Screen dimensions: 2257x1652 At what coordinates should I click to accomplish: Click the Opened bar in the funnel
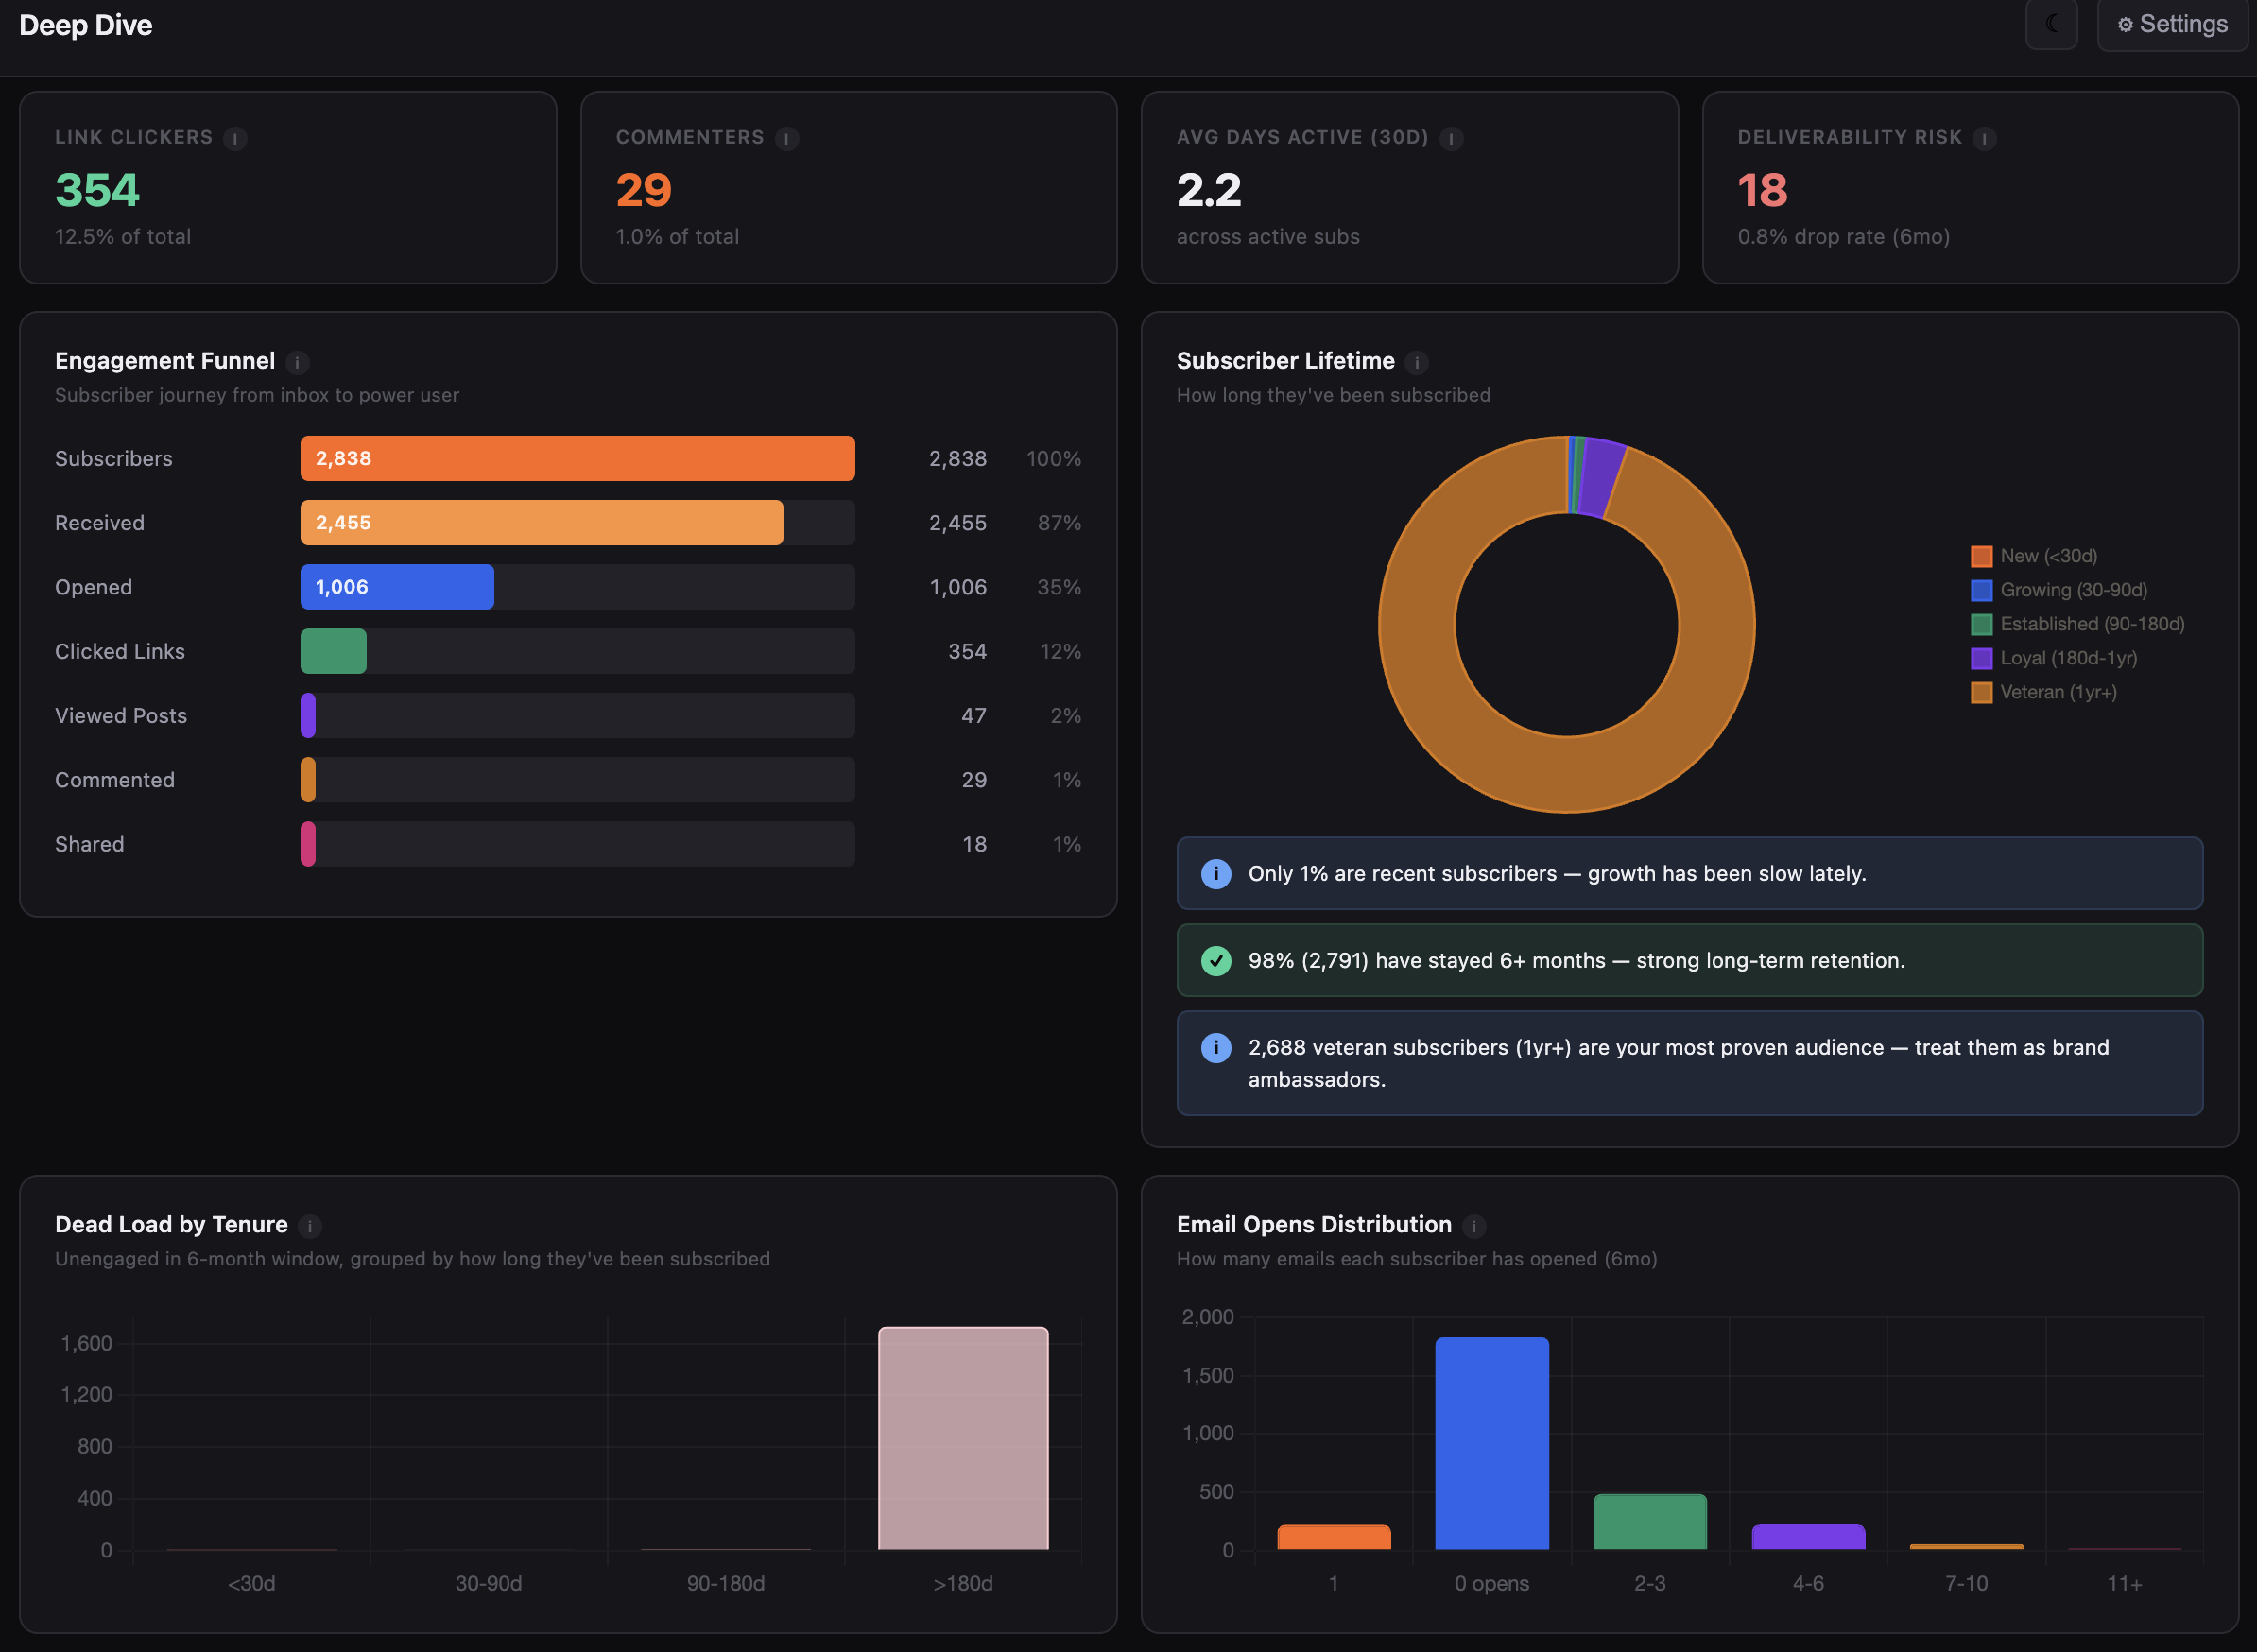396,587
